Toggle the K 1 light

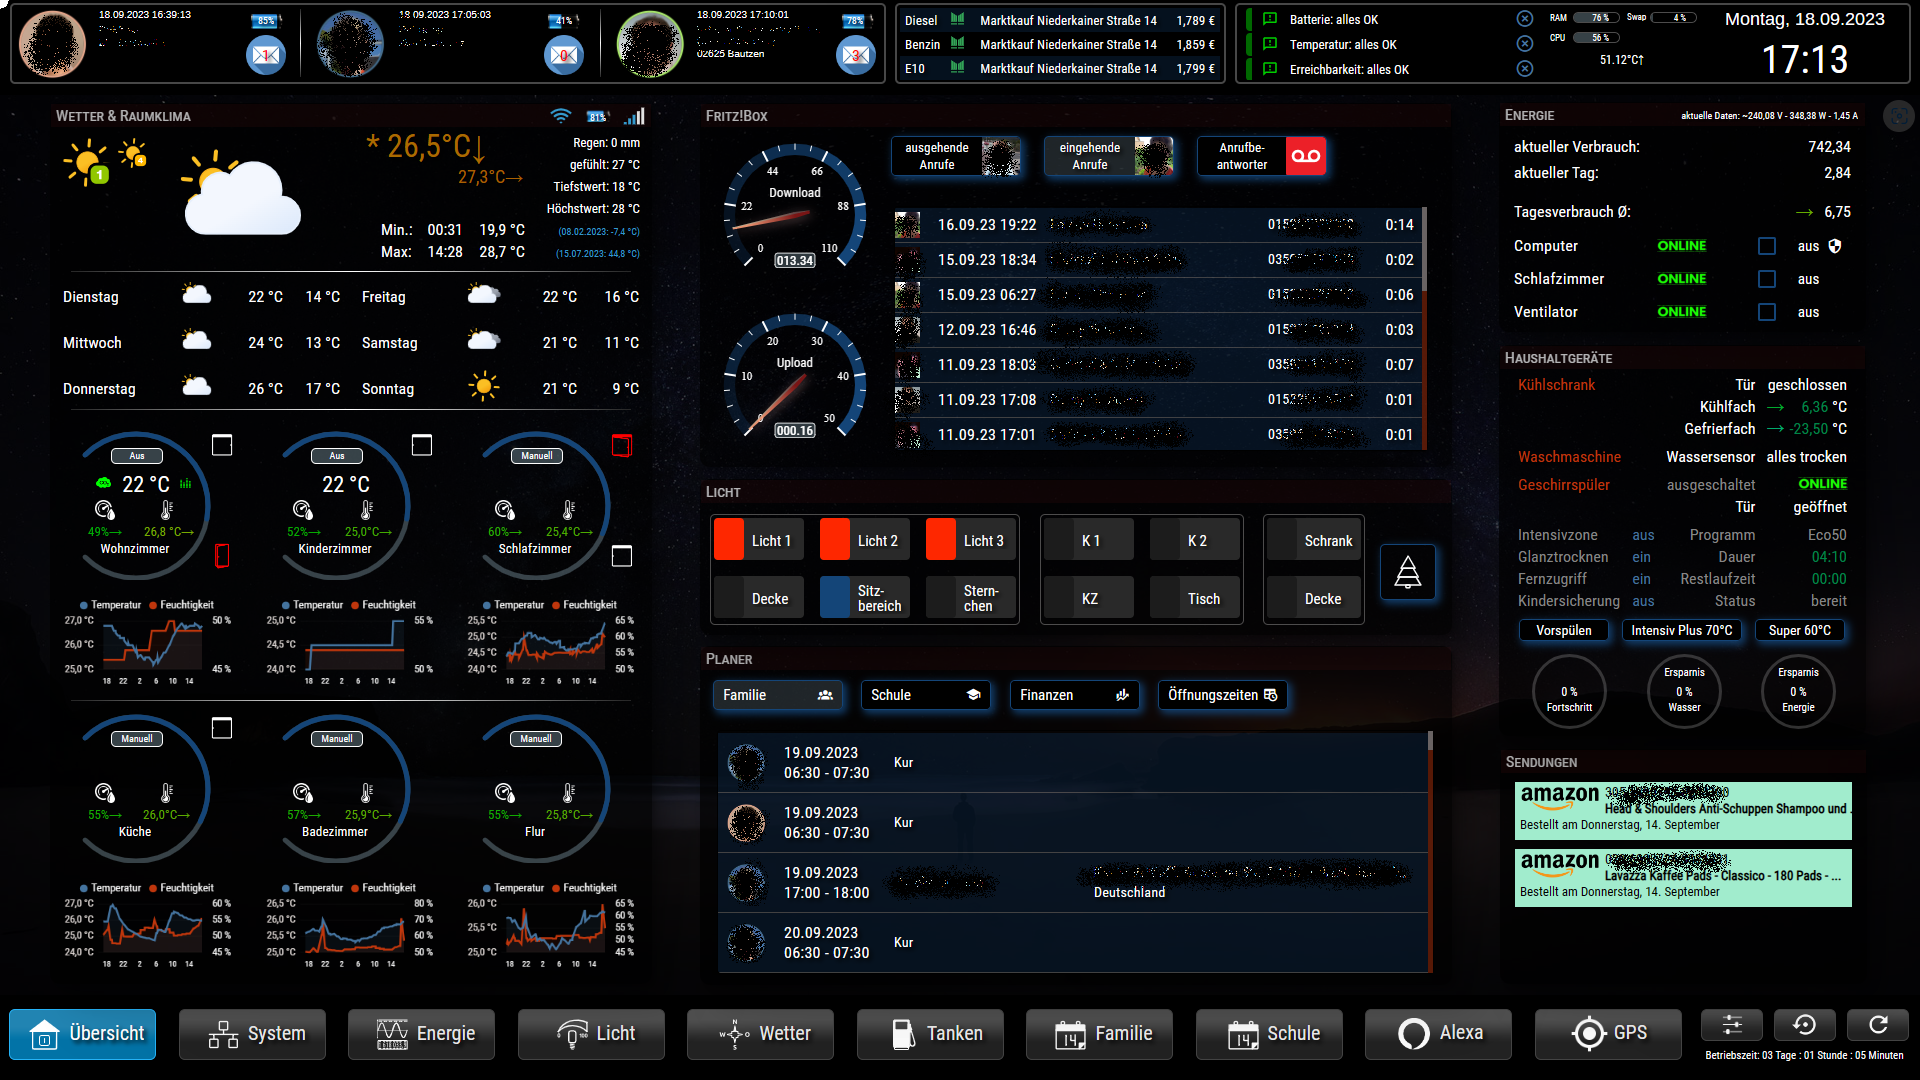(x=1089, y=540)
